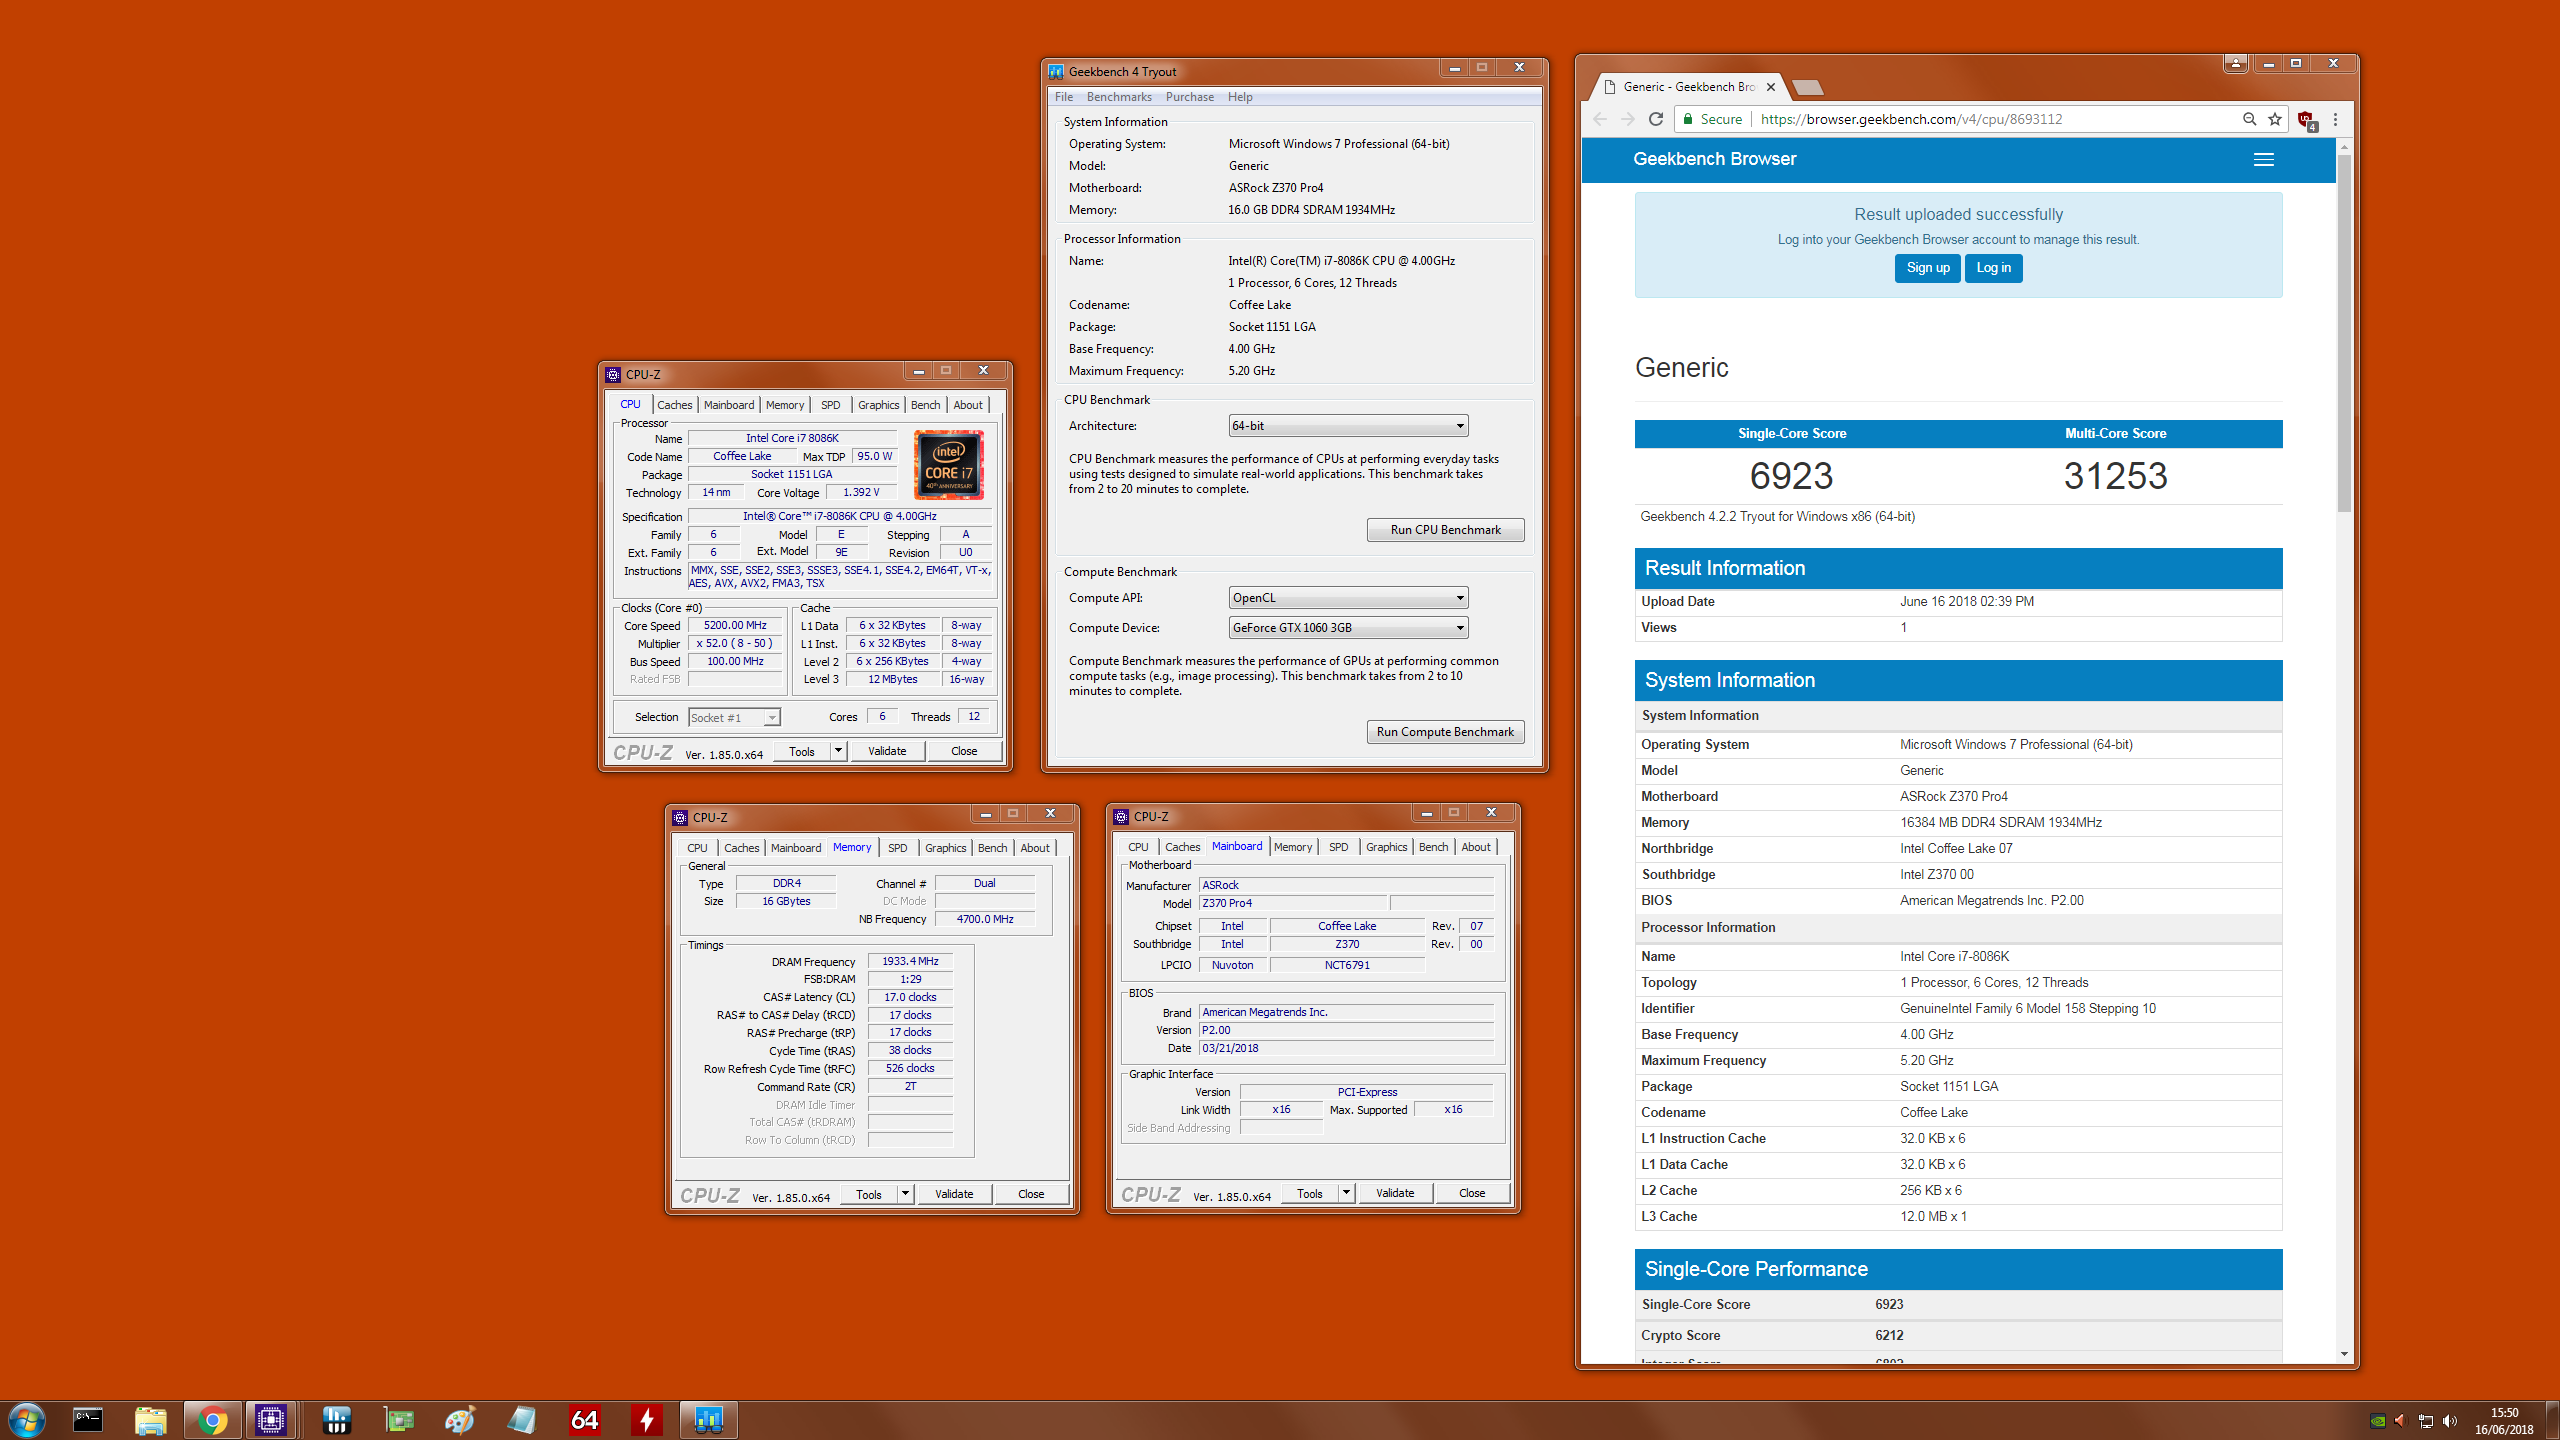The height and width of the screenshot is (1440, 2560).
Task: Click the browser vertical scrollbar thumb
Action: 2344,332
